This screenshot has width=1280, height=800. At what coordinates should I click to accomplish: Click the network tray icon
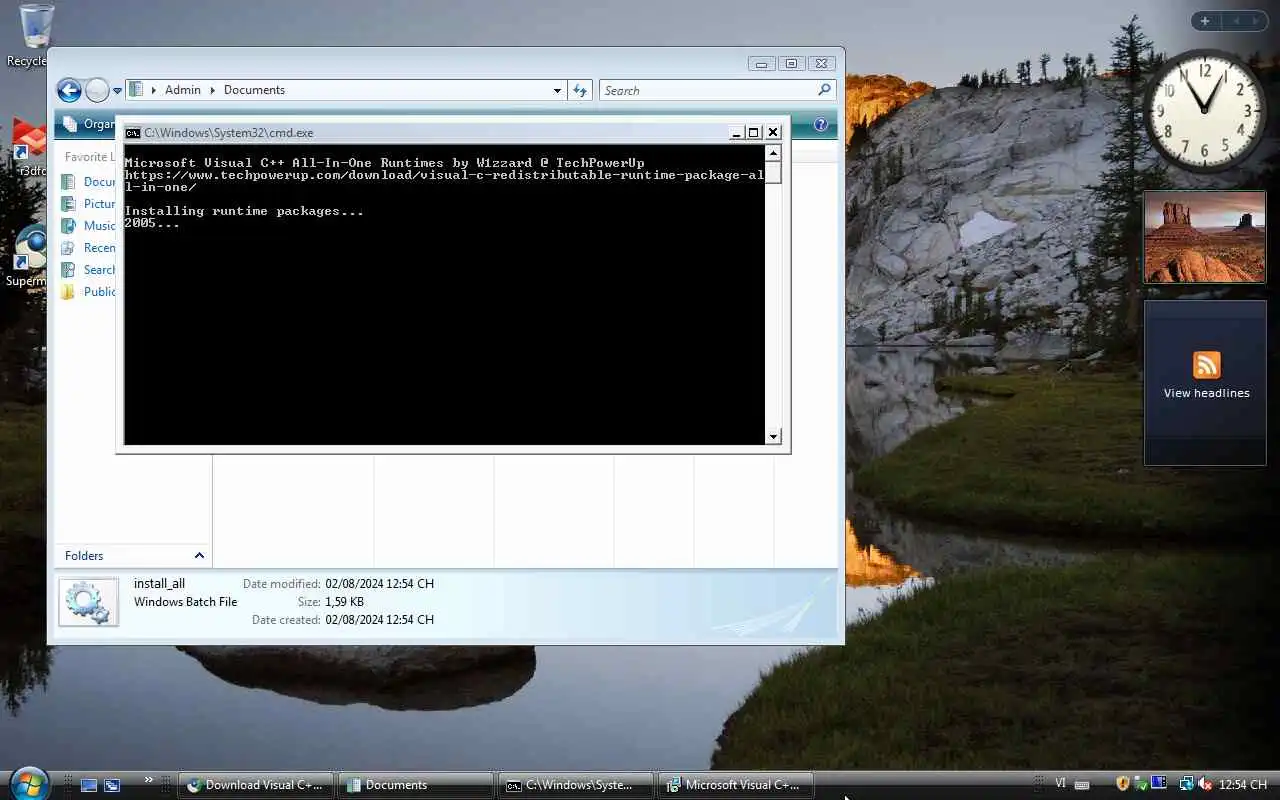[x=1186, y=784]
